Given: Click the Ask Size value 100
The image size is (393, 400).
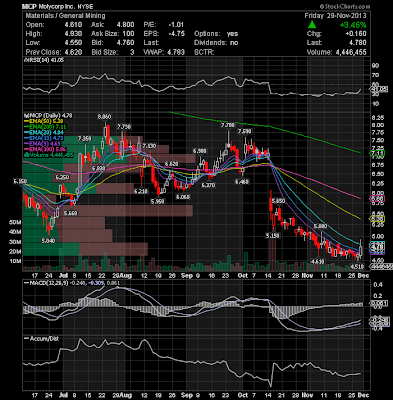Looking at the screenshot, I should click(128, 34).
